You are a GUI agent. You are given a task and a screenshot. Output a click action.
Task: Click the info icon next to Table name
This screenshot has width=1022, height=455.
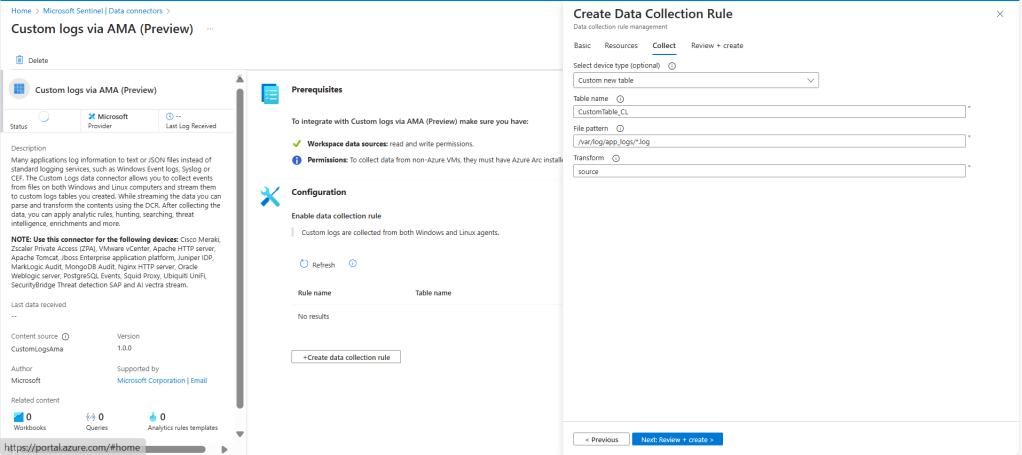[x=620, y=99]
